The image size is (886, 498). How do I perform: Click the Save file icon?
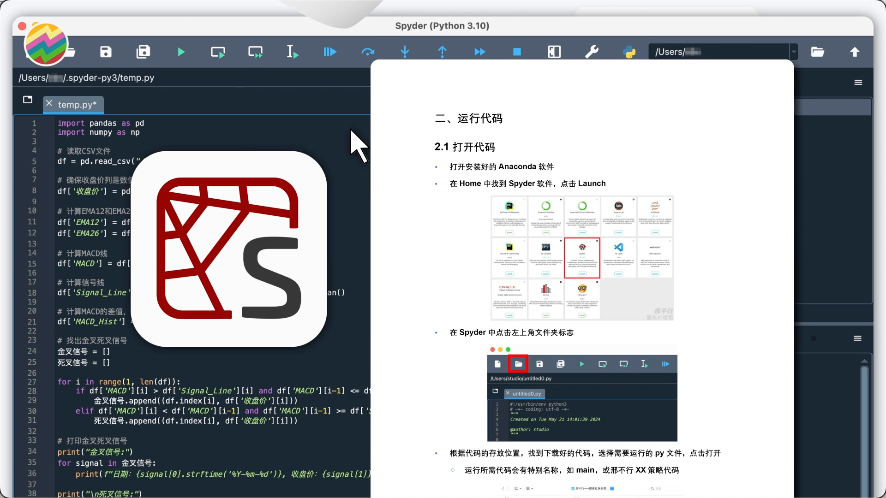[106, 51]
